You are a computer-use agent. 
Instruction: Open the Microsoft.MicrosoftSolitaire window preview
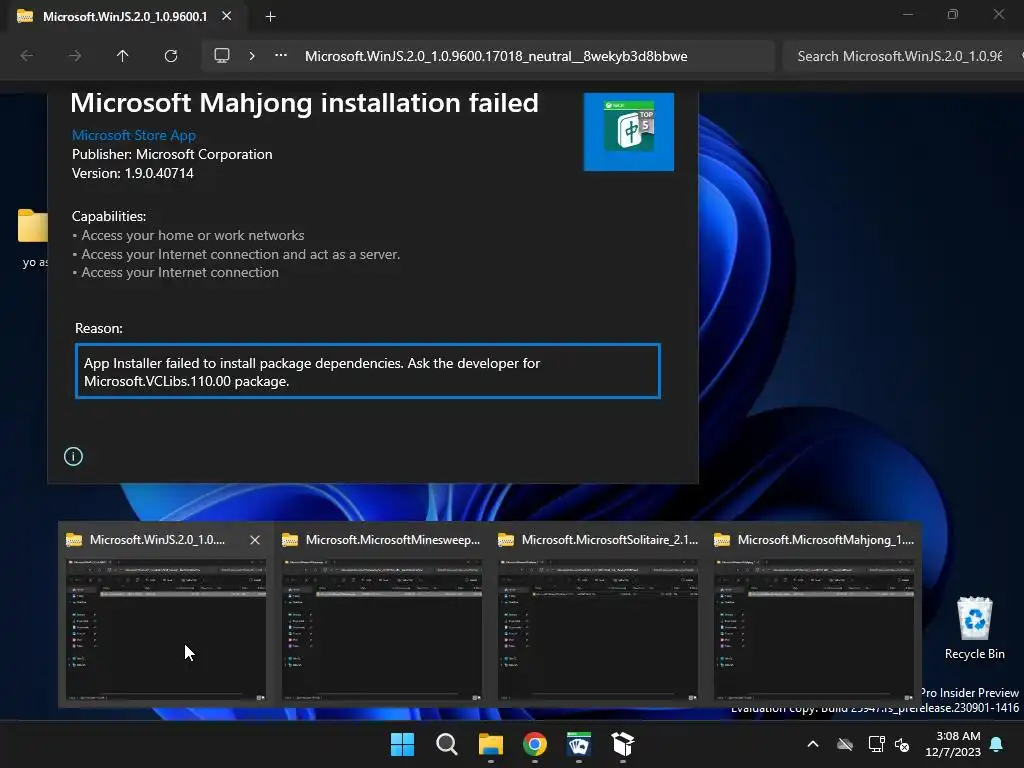[598, 630]
